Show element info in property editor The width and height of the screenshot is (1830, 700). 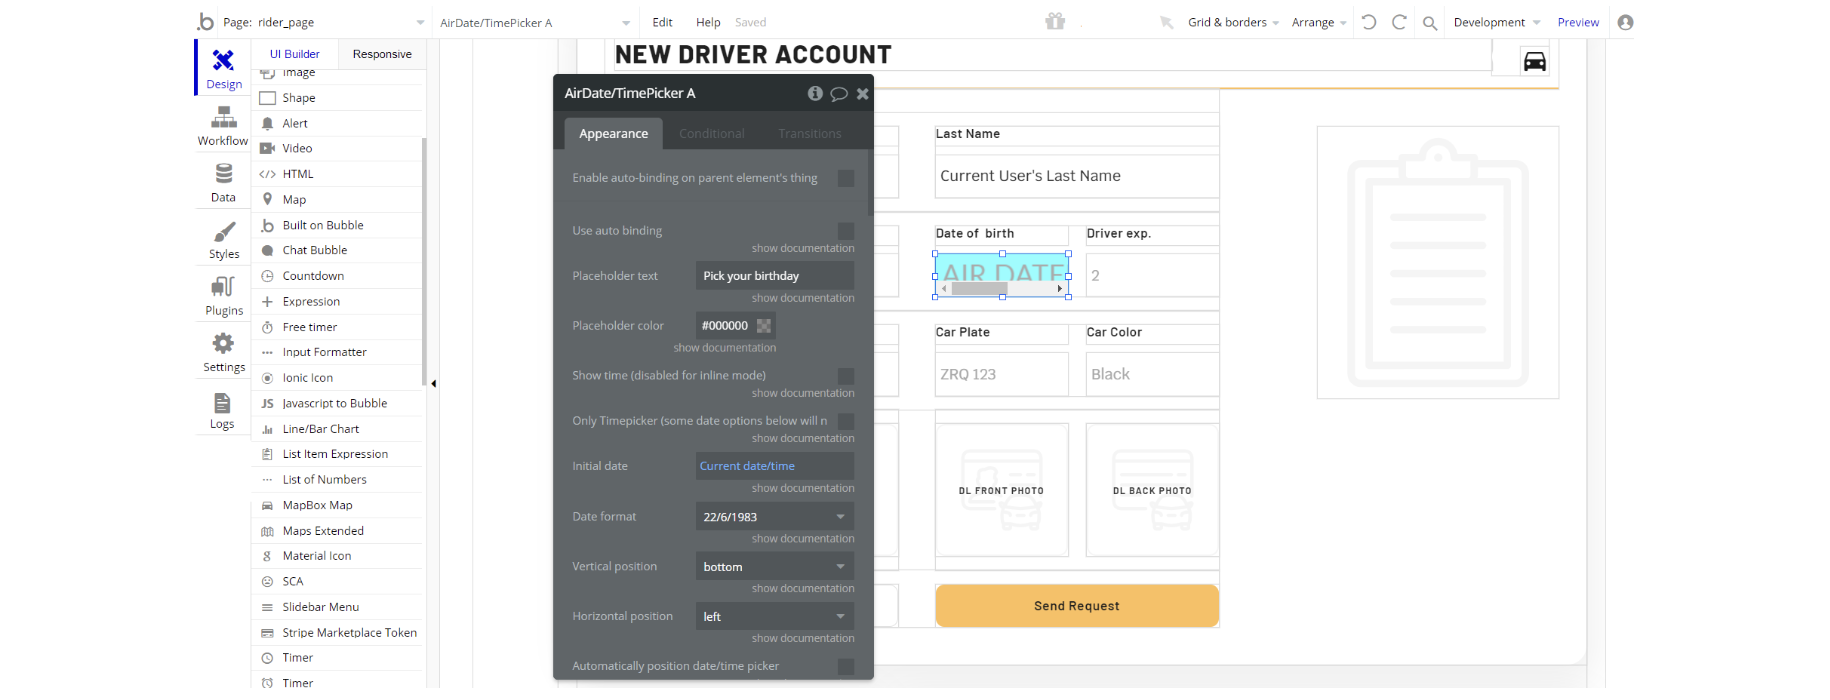click(x=815, y=93)
